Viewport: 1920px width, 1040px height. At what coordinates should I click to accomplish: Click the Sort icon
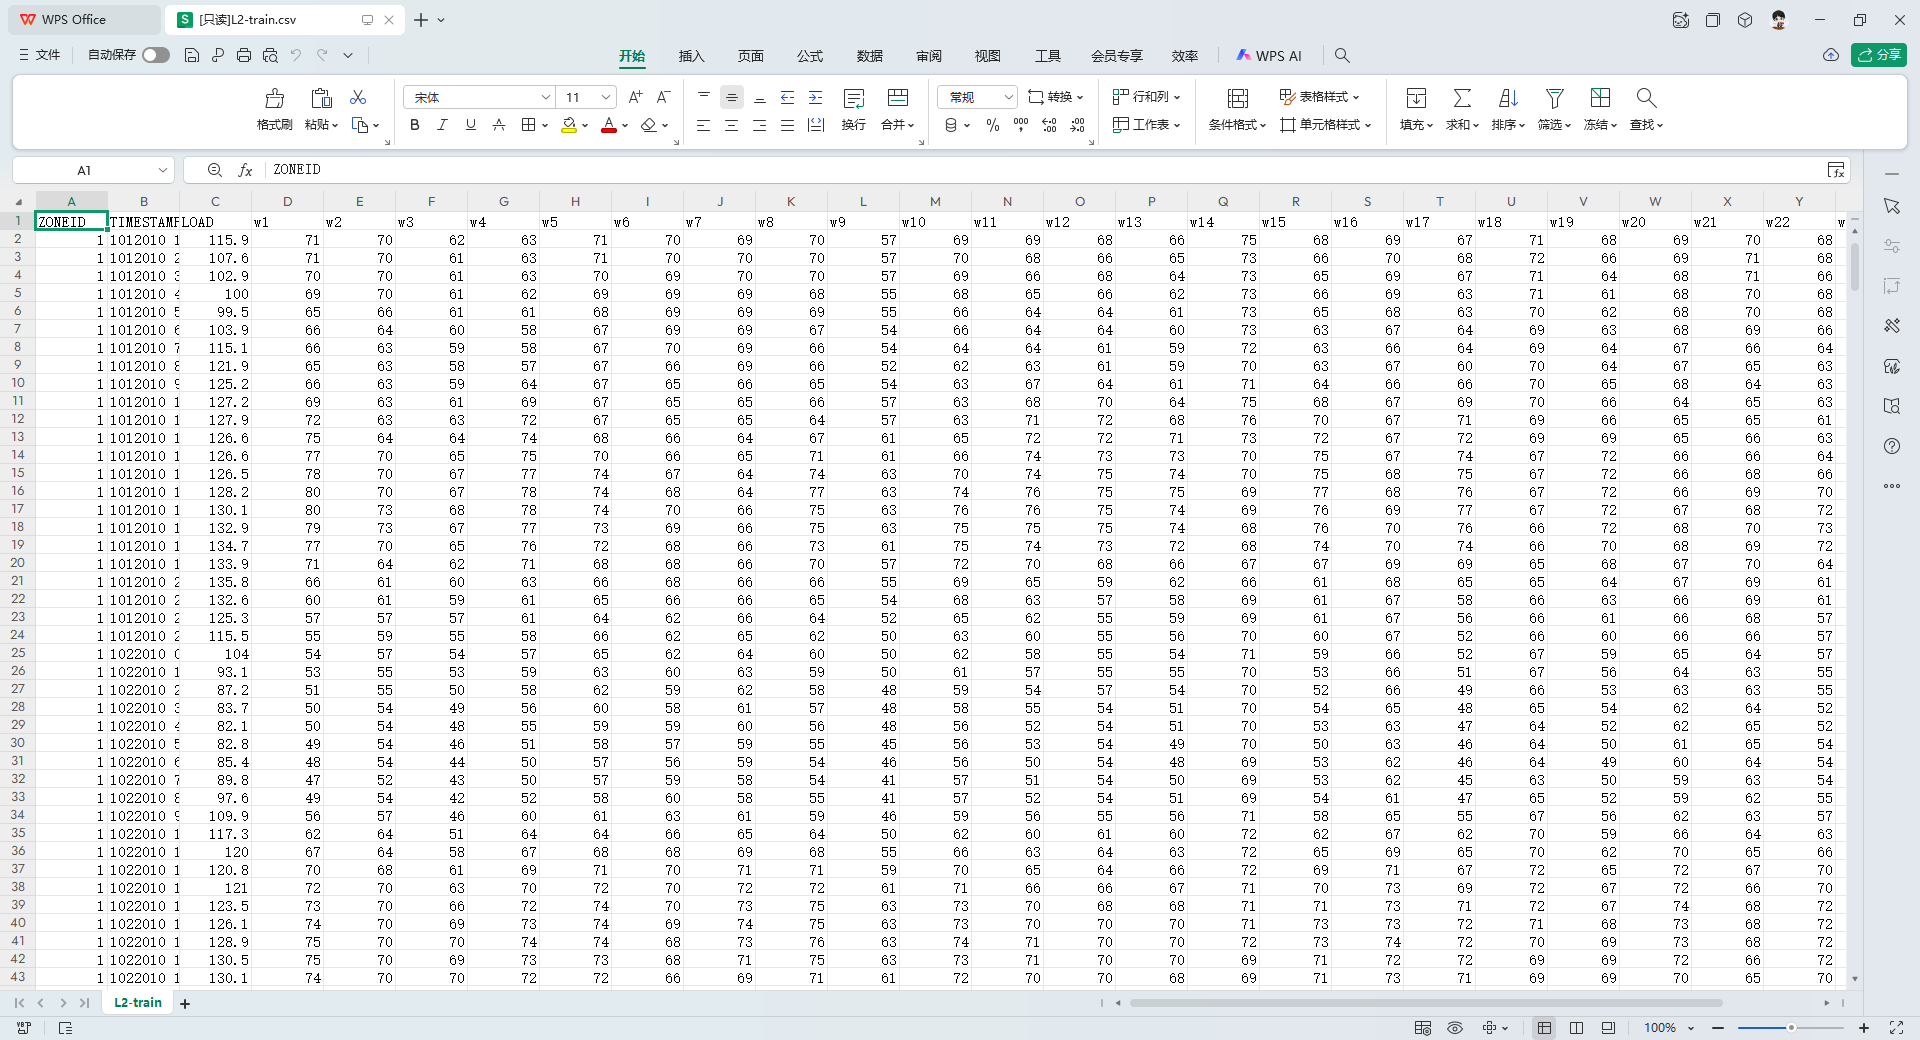coord(1508,98)
